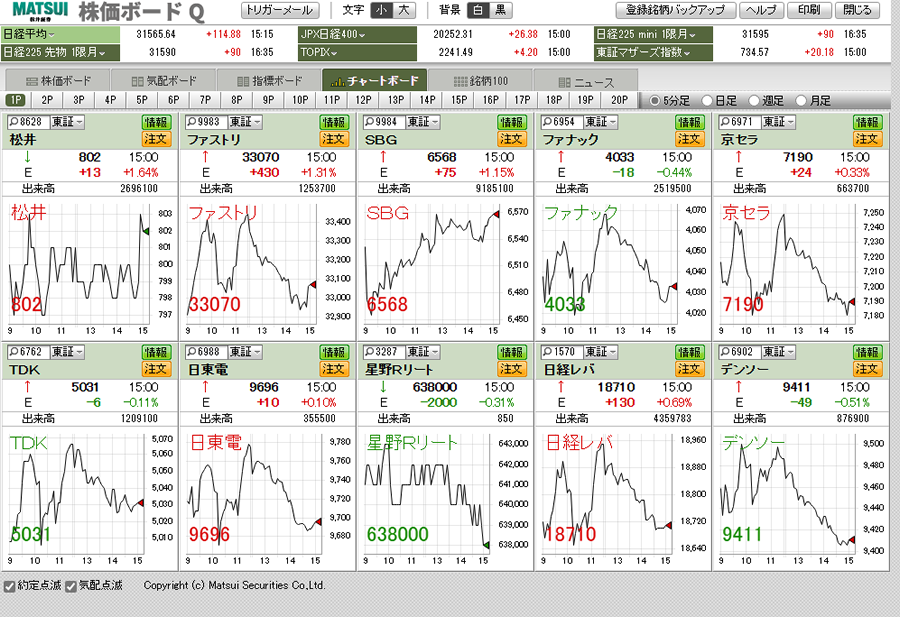Select the 5分足 radio button
The image size is (900, 617).
coord(655,101)
